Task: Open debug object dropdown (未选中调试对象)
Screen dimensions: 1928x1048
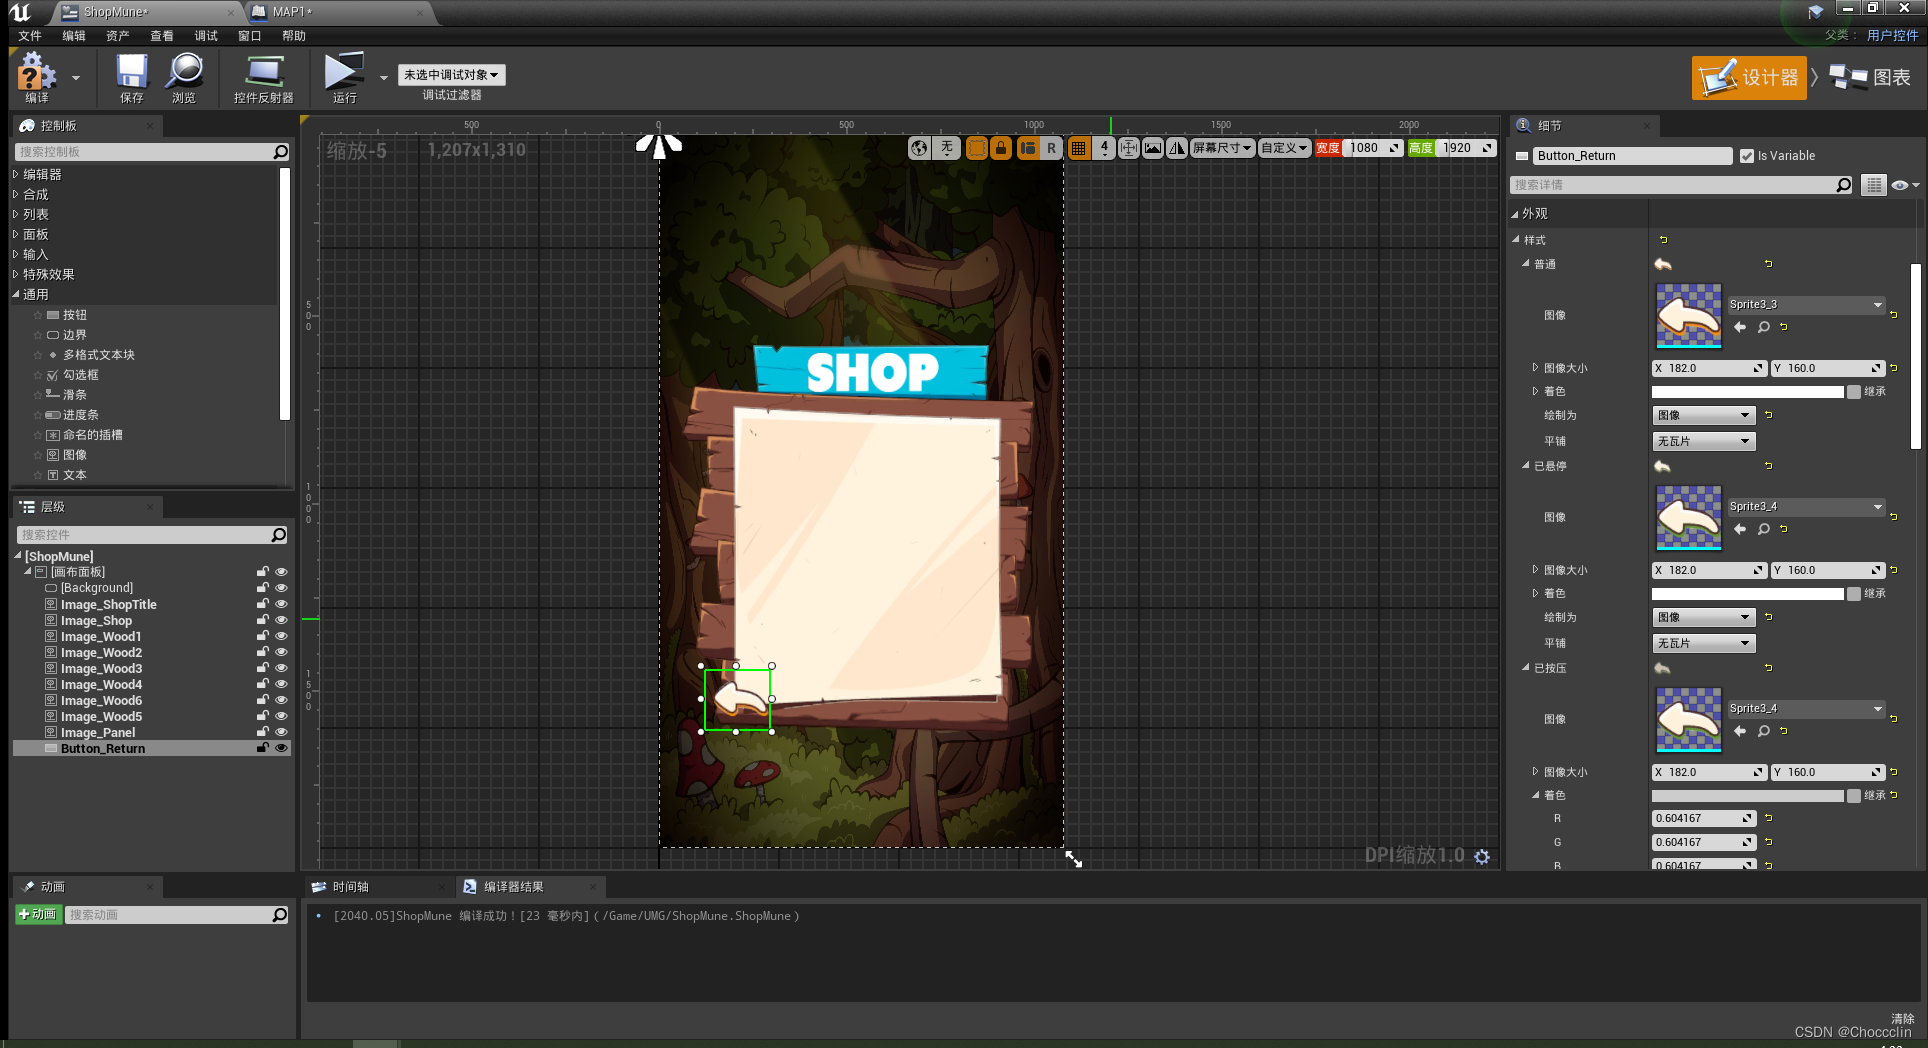Action: click(x=451, y=75)
